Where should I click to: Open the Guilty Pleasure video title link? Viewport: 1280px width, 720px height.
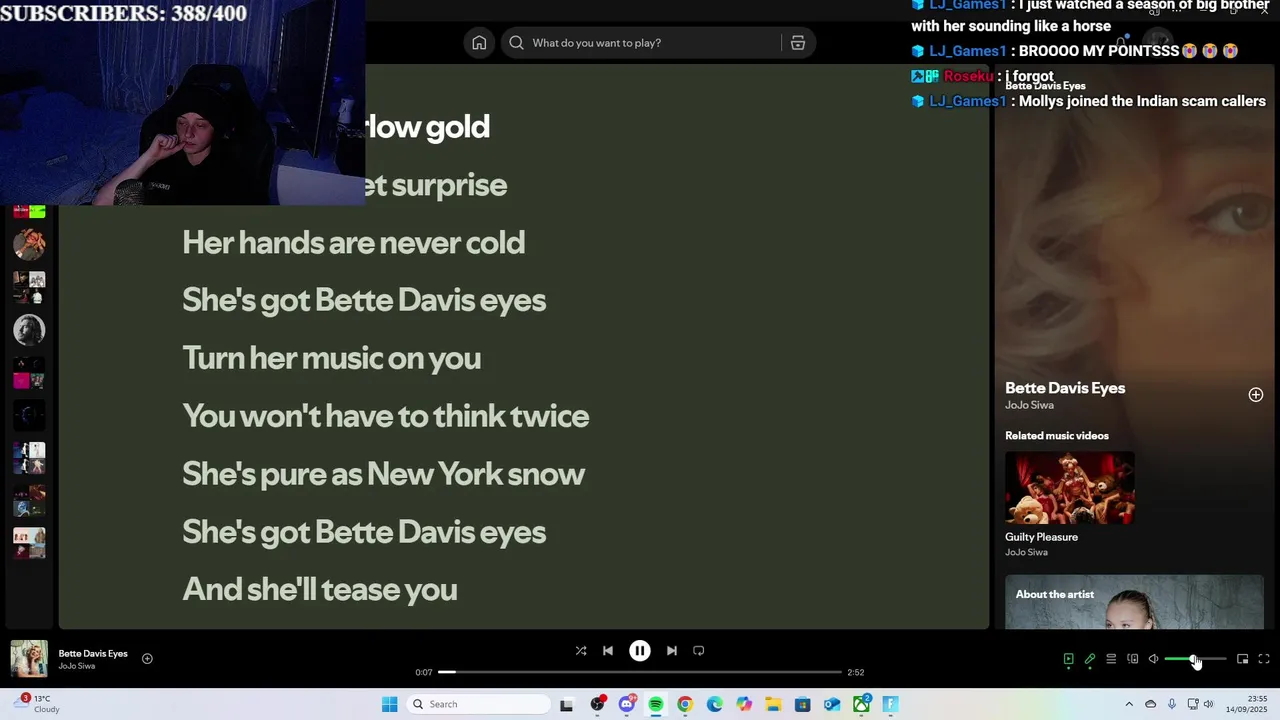tap(1041, 537)
